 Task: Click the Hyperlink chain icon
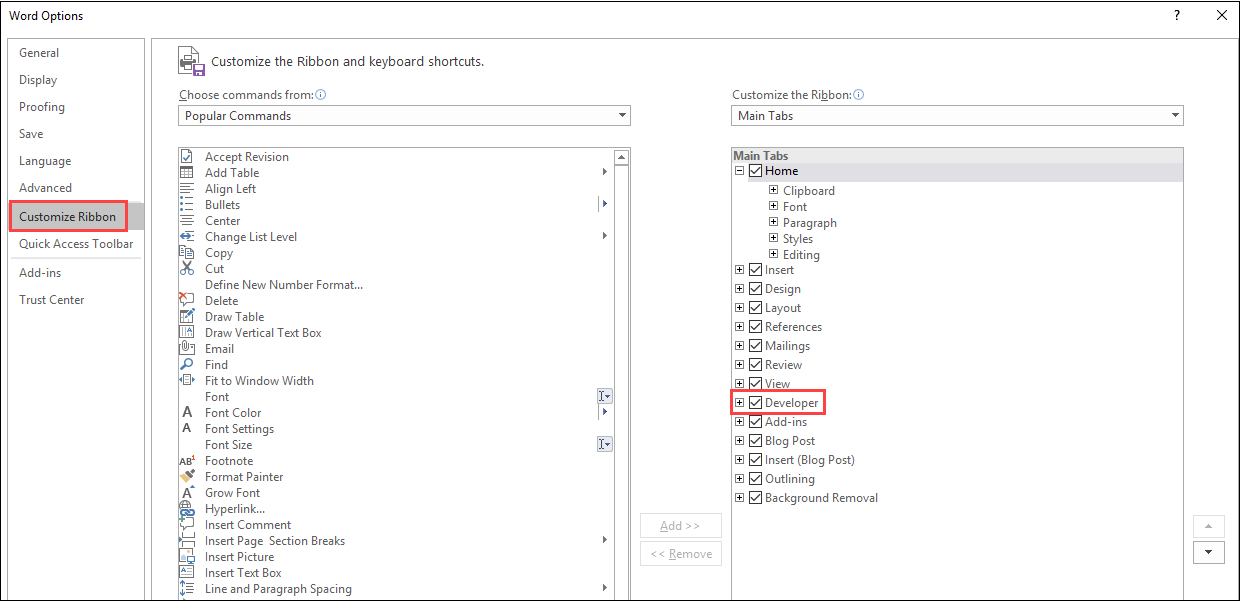186,509
